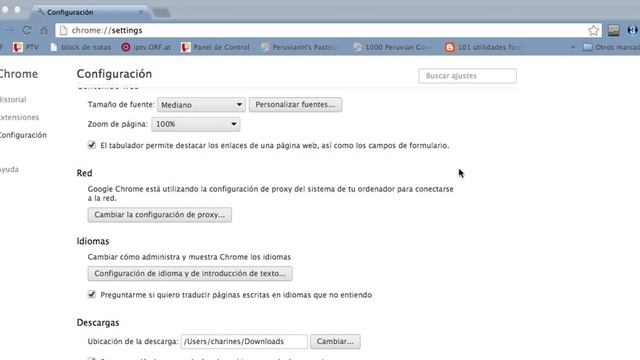Image resolution: width=640 pixels, height=360 pixels.
Task: Click the Cambiar download location button
Action: coord(335,341)
